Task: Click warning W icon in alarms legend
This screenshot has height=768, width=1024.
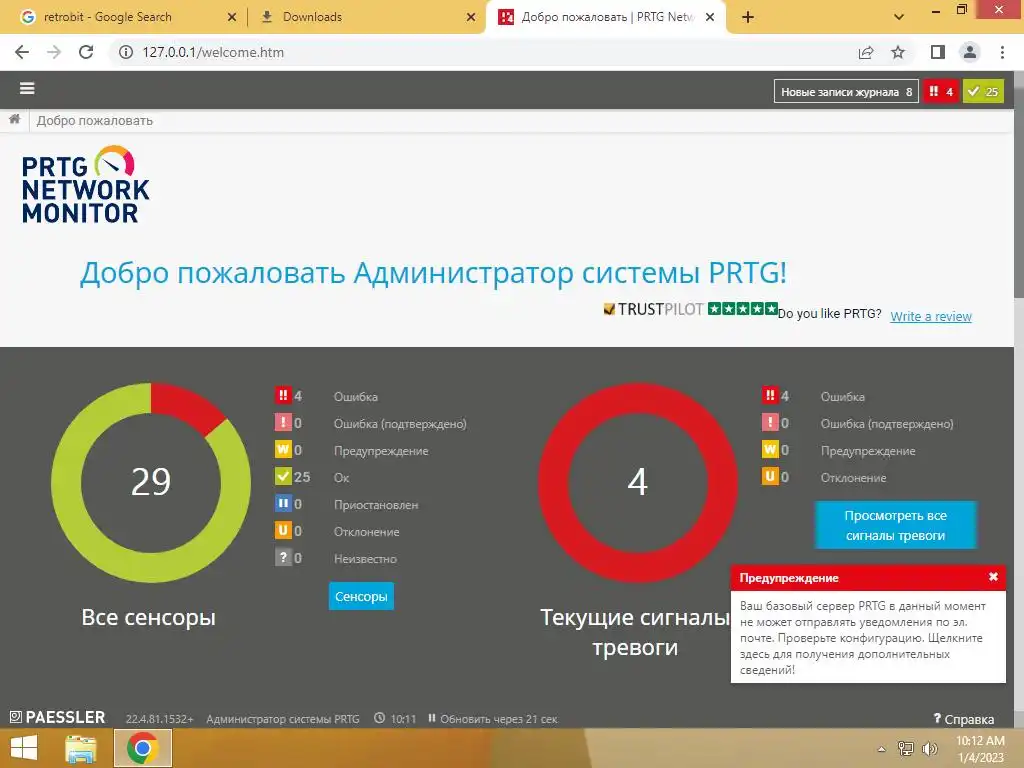Action: (770, 449)
